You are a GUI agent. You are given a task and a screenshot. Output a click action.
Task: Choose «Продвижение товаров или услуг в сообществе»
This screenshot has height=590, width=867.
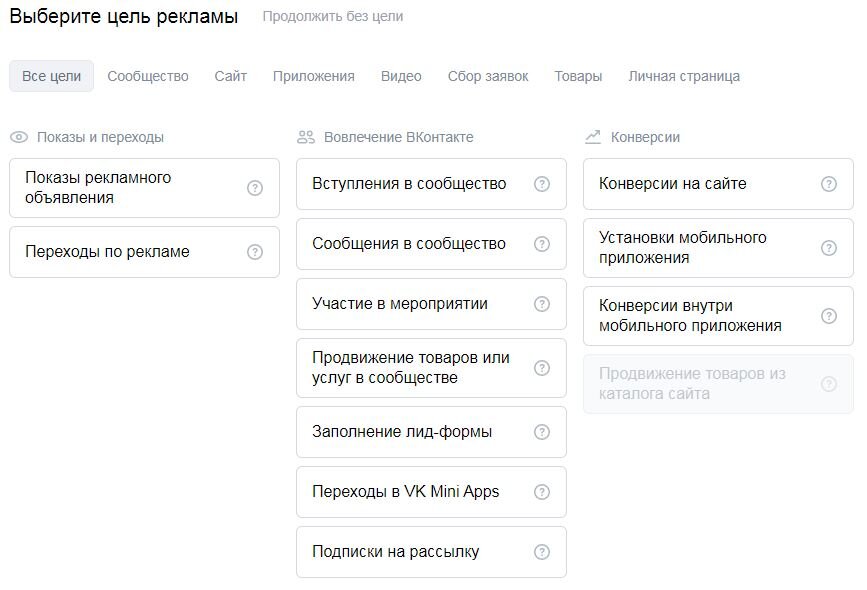pos(410,368)
